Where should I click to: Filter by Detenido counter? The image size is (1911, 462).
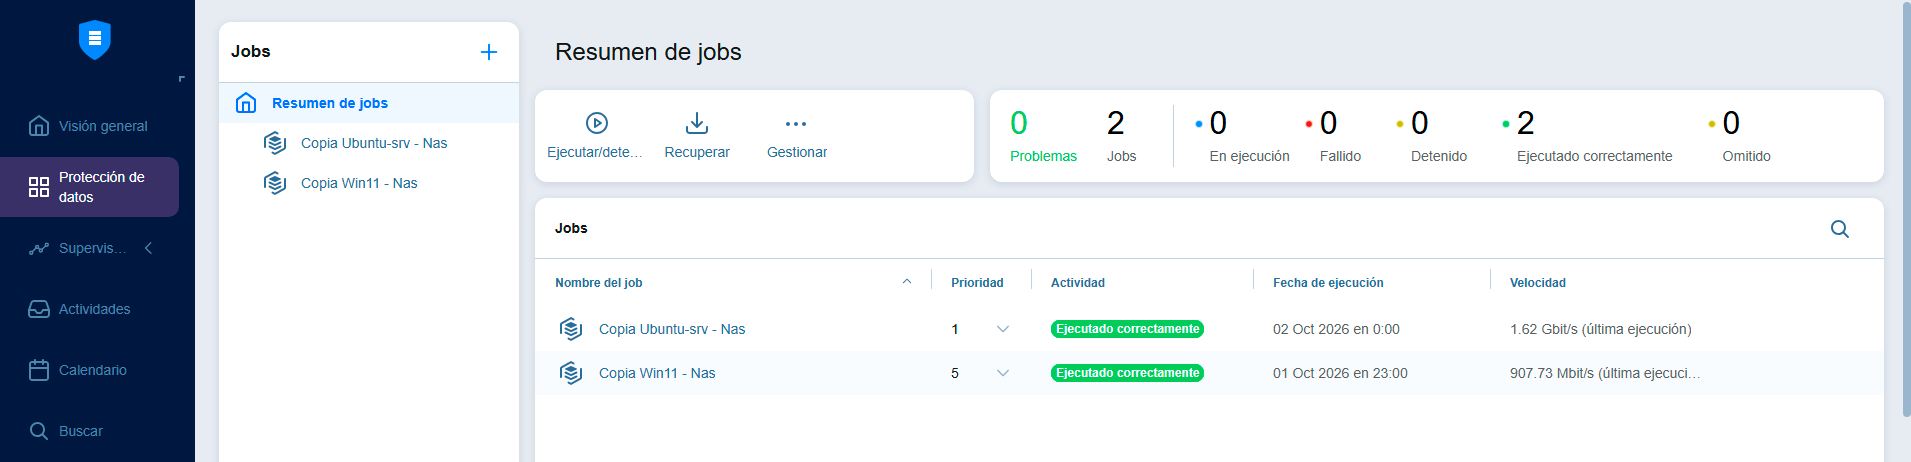(x=1432, y=136)
